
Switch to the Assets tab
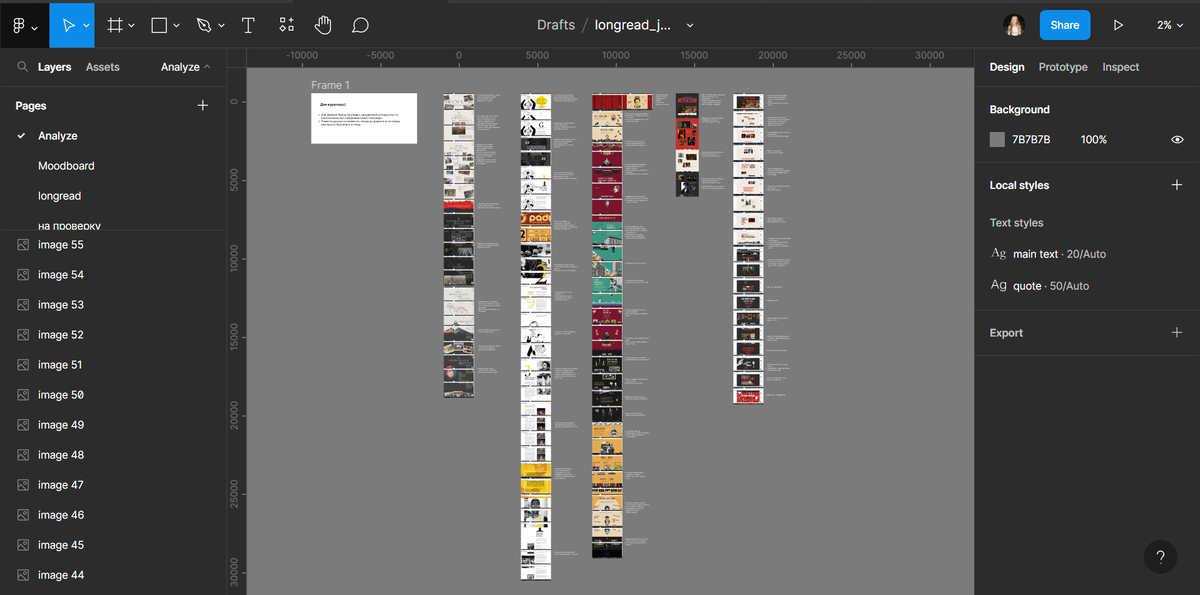[103, 67]
